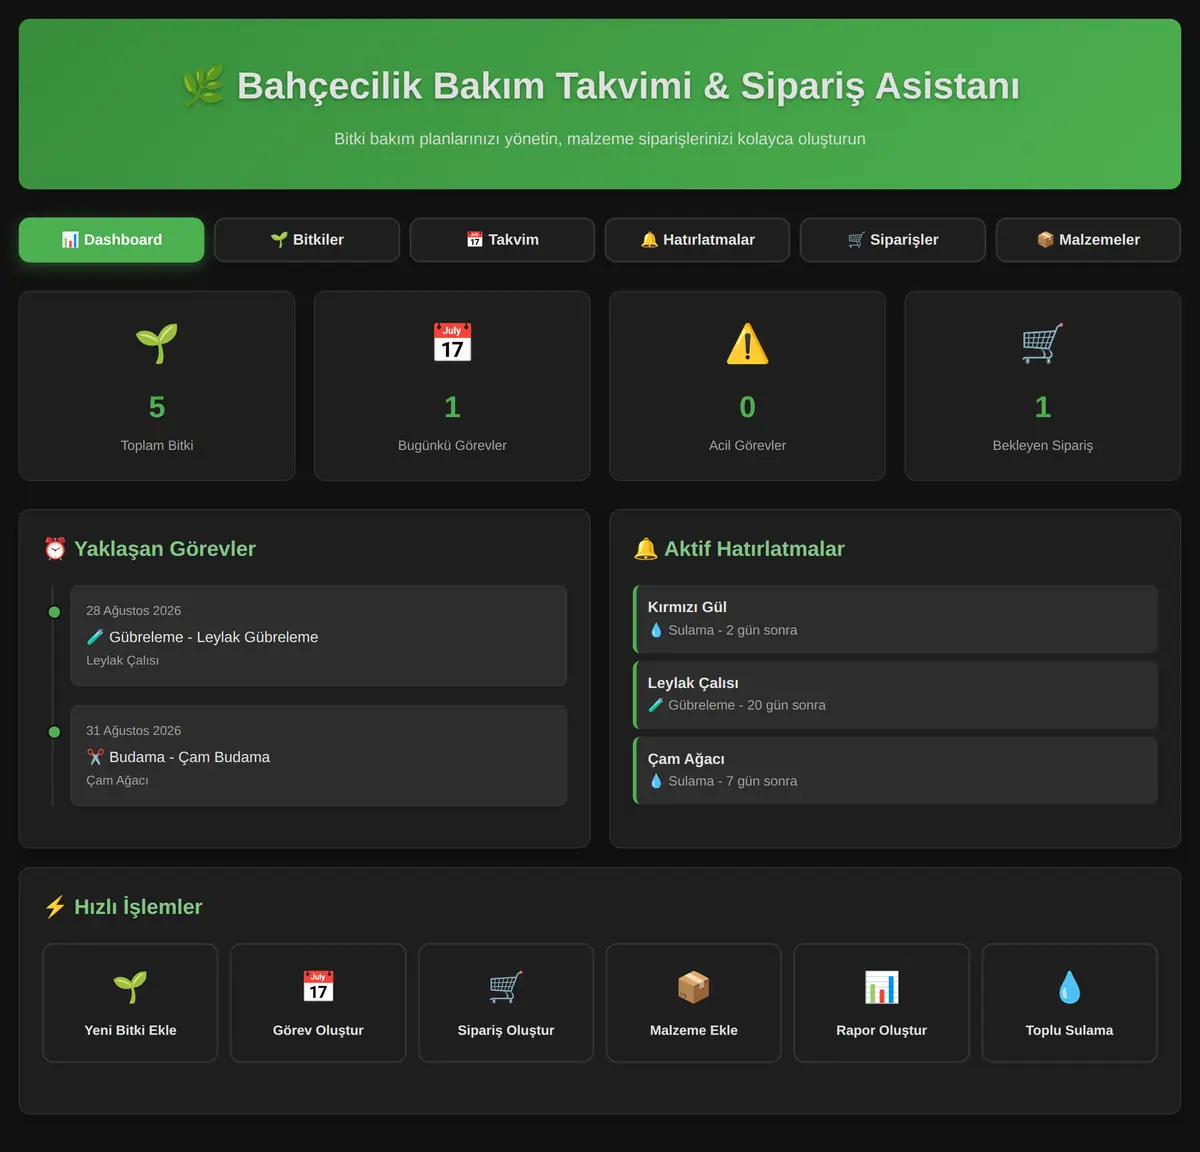
Task: Select the 31 Ağustos 2026 date
Action: pyautogui.click(x=133, y=731)
